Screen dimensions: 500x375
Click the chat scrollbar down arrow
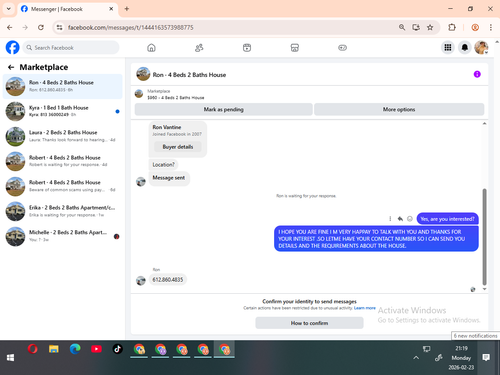tap(484, 289)
